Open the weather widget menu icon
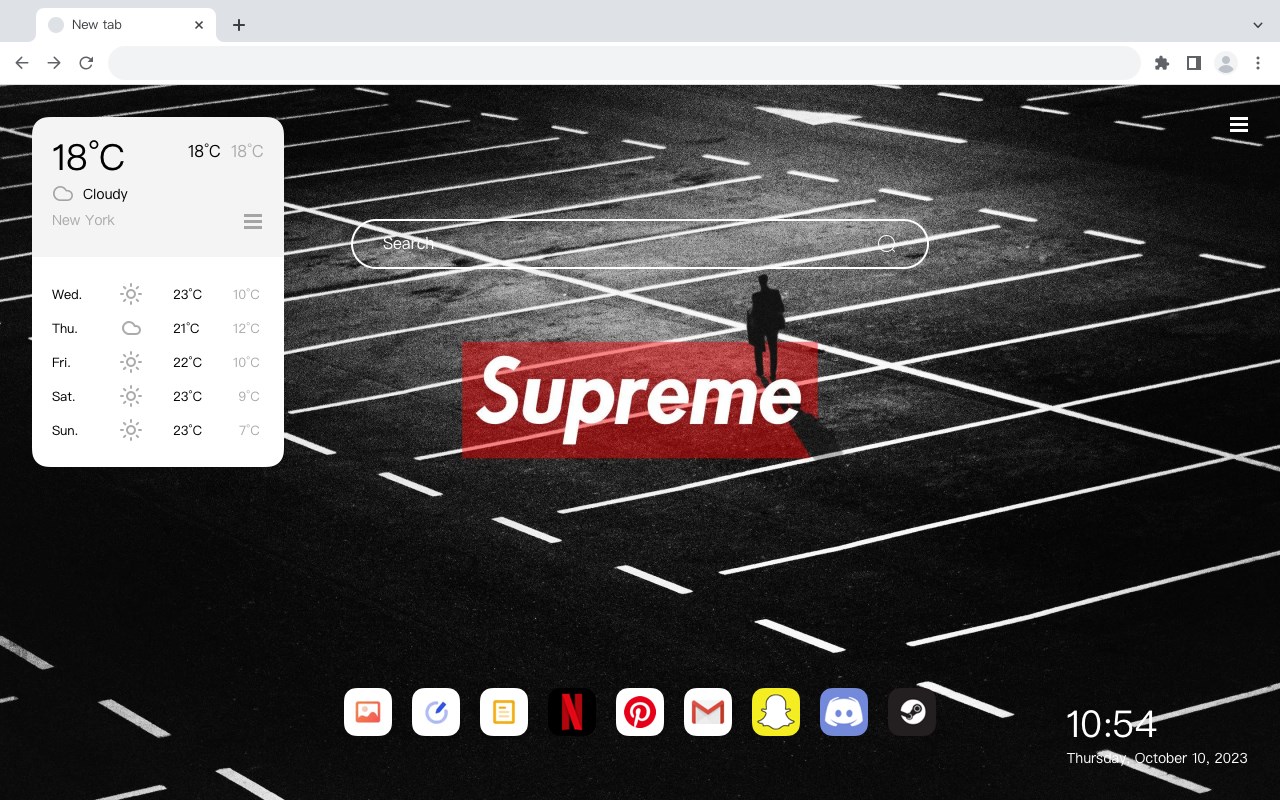Image resolution: width=1280 pixels, height=800 pixels. click(253, 221)
